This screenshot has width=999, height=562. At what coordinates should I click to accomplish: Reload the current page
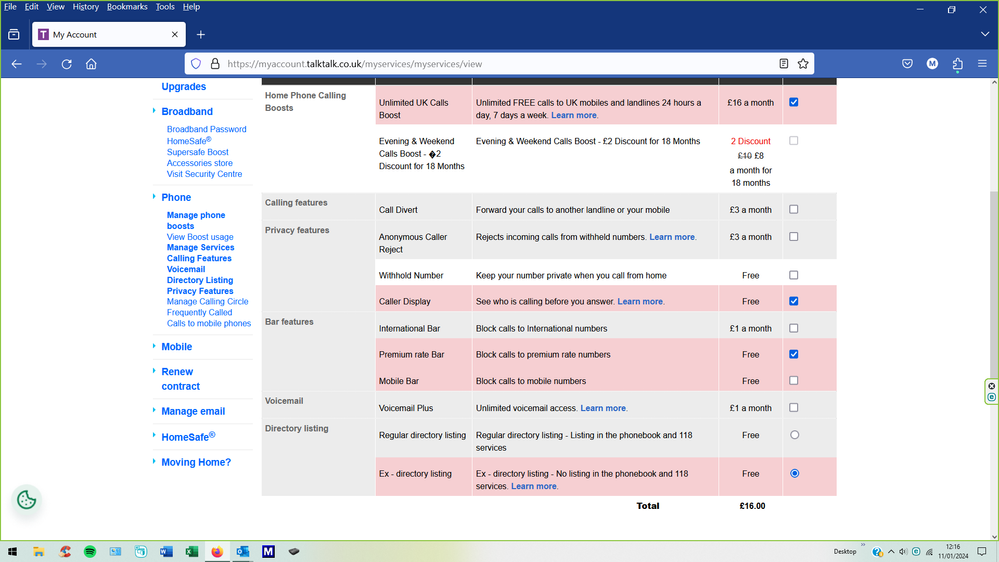pyautogui.click(x=66, y=64)
